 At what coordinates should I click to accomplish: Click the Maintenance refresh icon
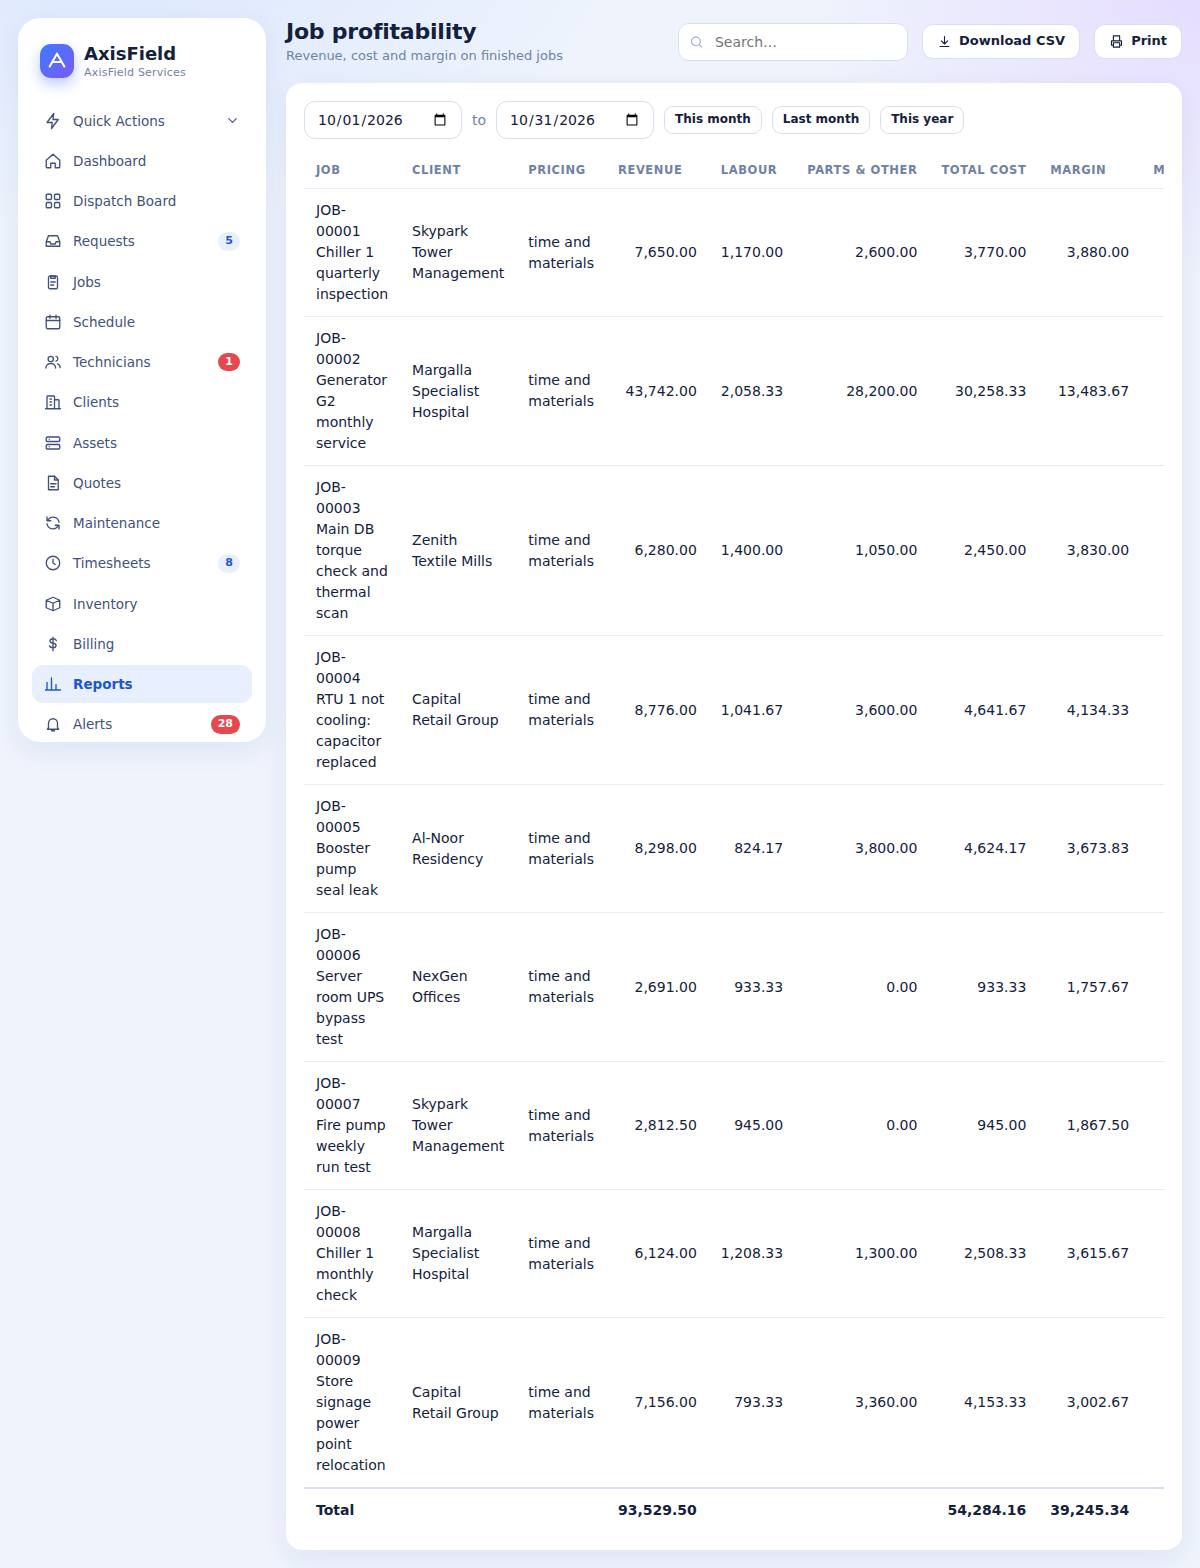[x=53, y=523]
